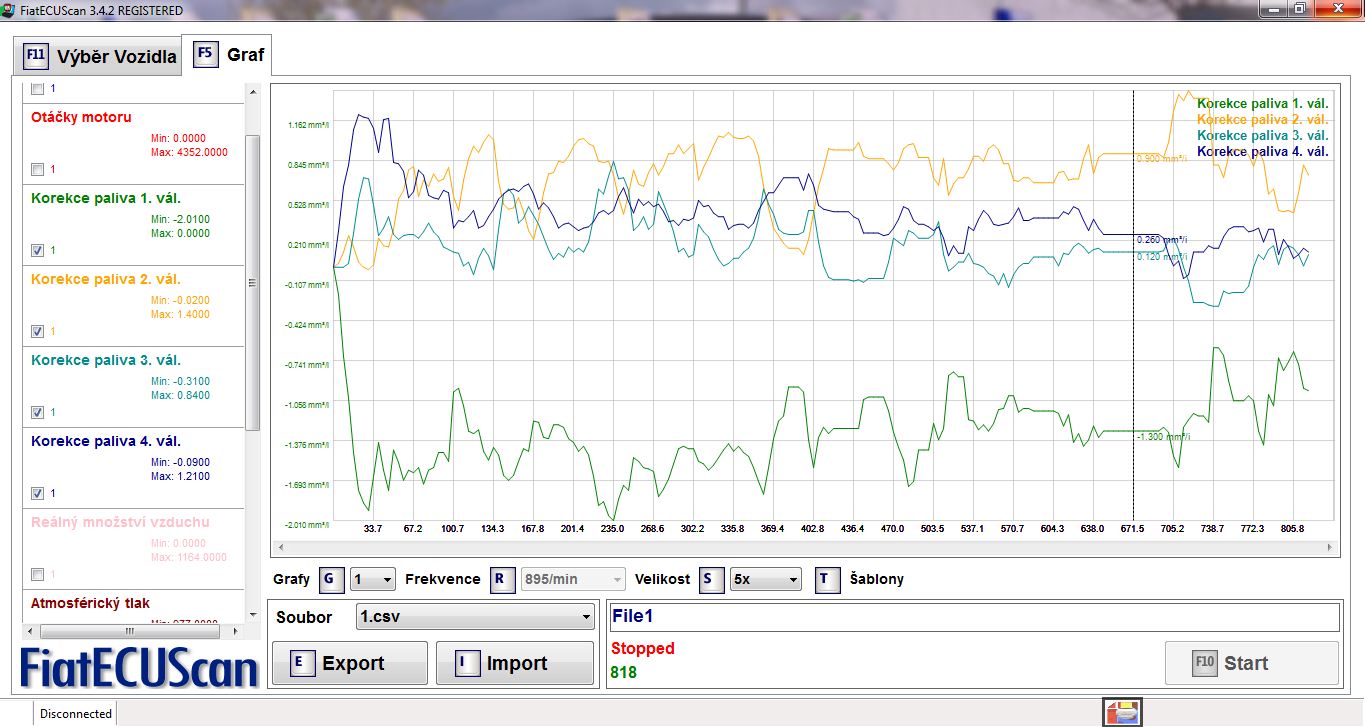The image size is (1365, 727).
Task: Click the printer icon in status bar
Action: click(1121, 713)
